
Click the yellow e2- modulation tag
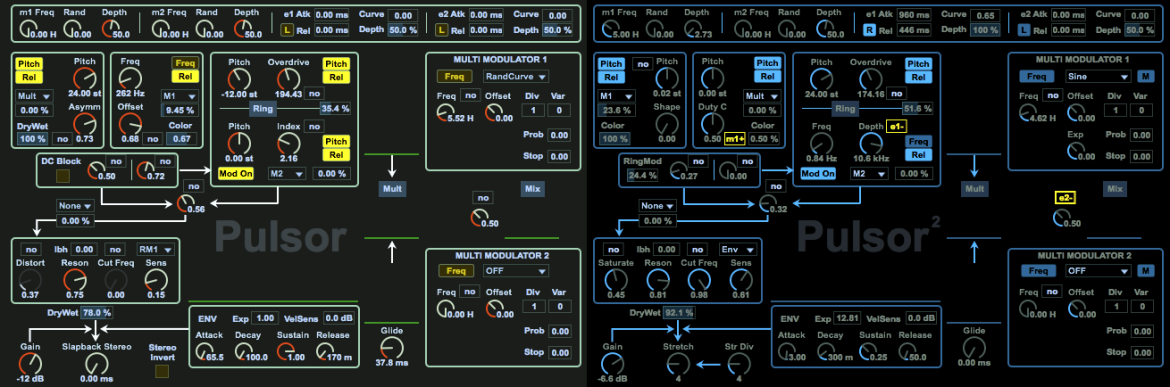click(x=1064, y=198)
